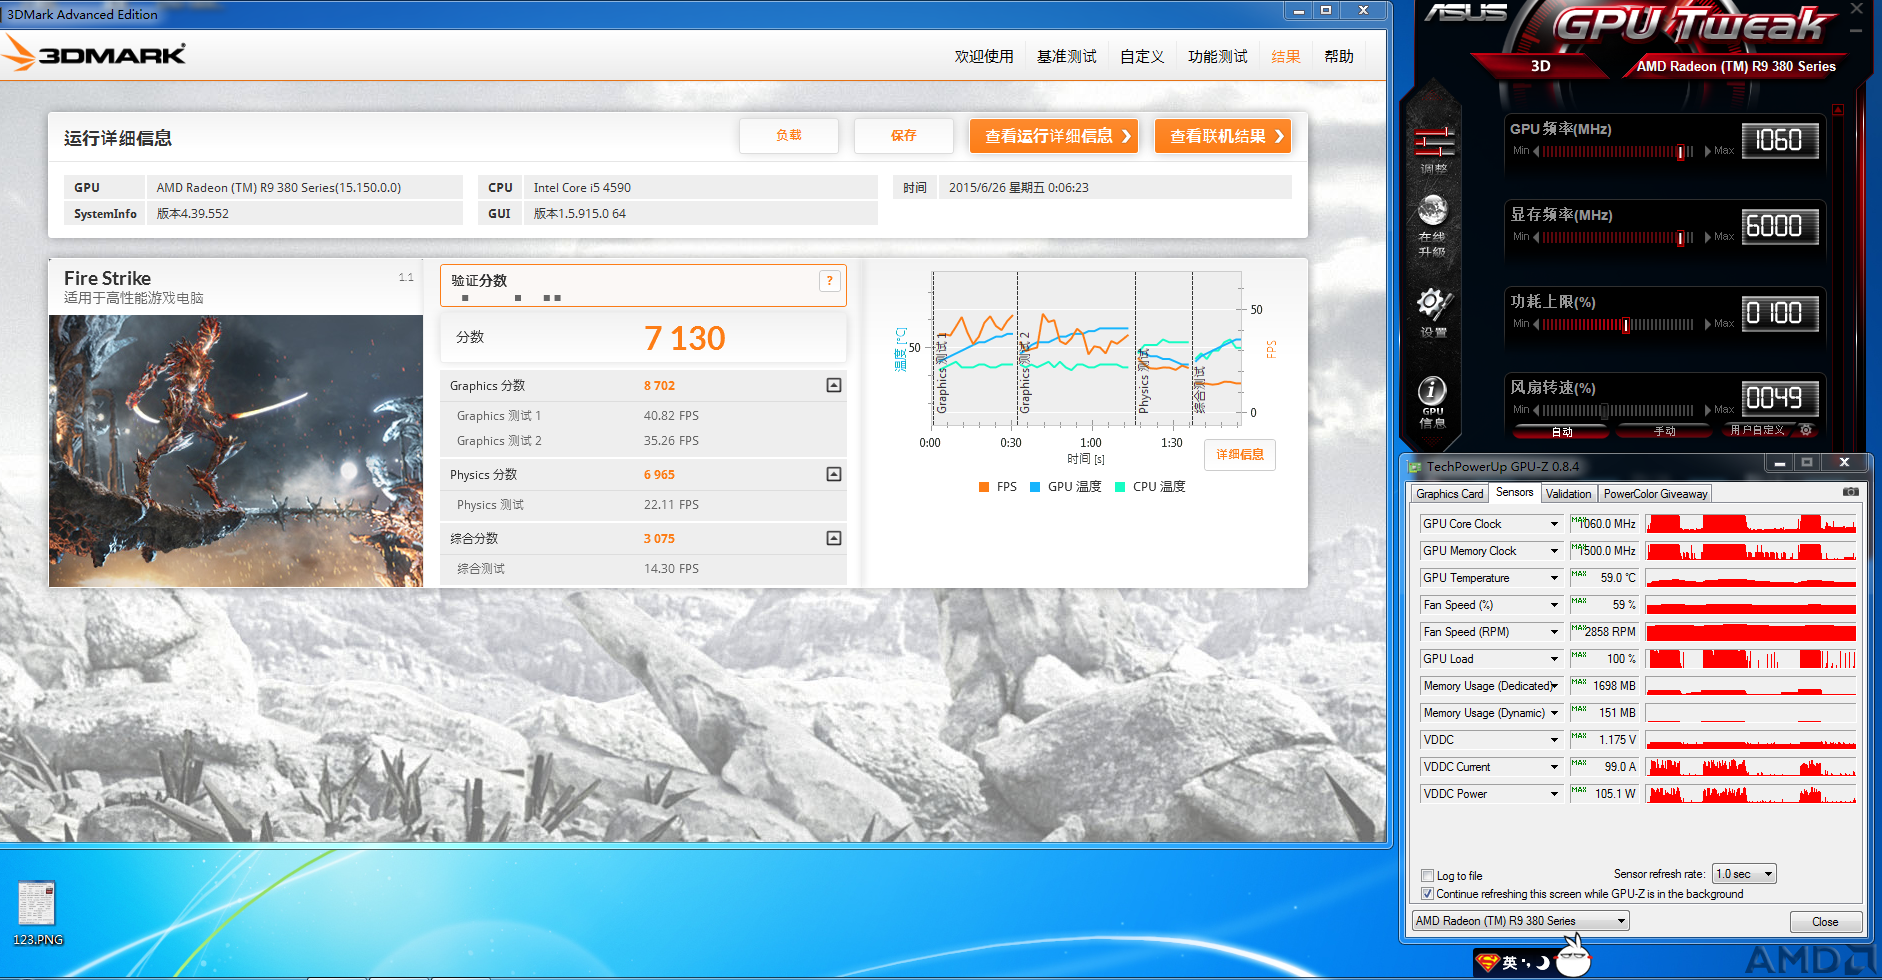Collapse the 综合分数 section
Image resolution: width=1882 pixels, height=980 pixels.
834,538
